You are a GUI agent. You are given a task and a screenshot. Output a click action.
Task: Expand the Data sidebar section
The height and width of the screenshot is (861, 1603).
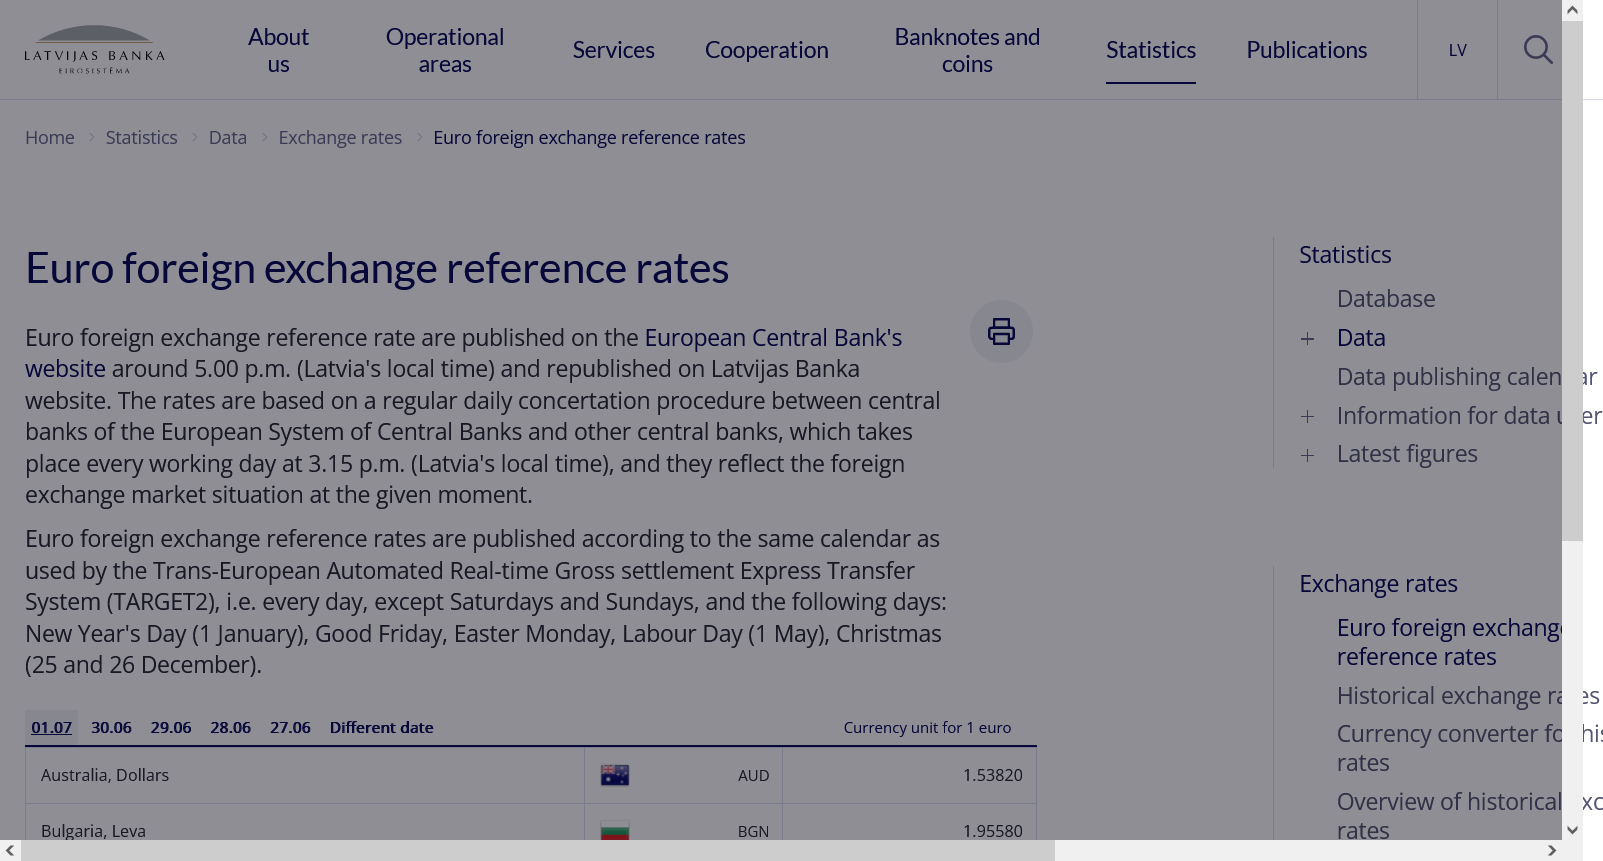click(x=1307, y=339)
